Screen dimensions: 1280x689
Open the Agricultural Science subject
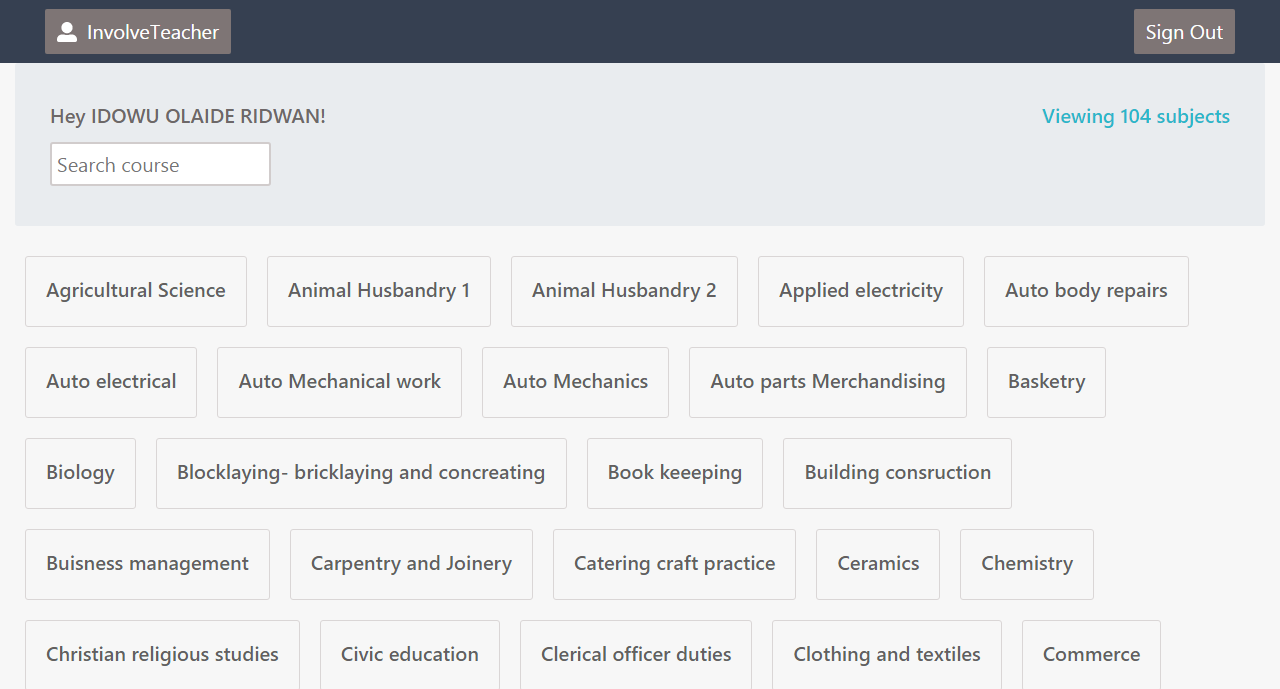click(x=136, y=291)
